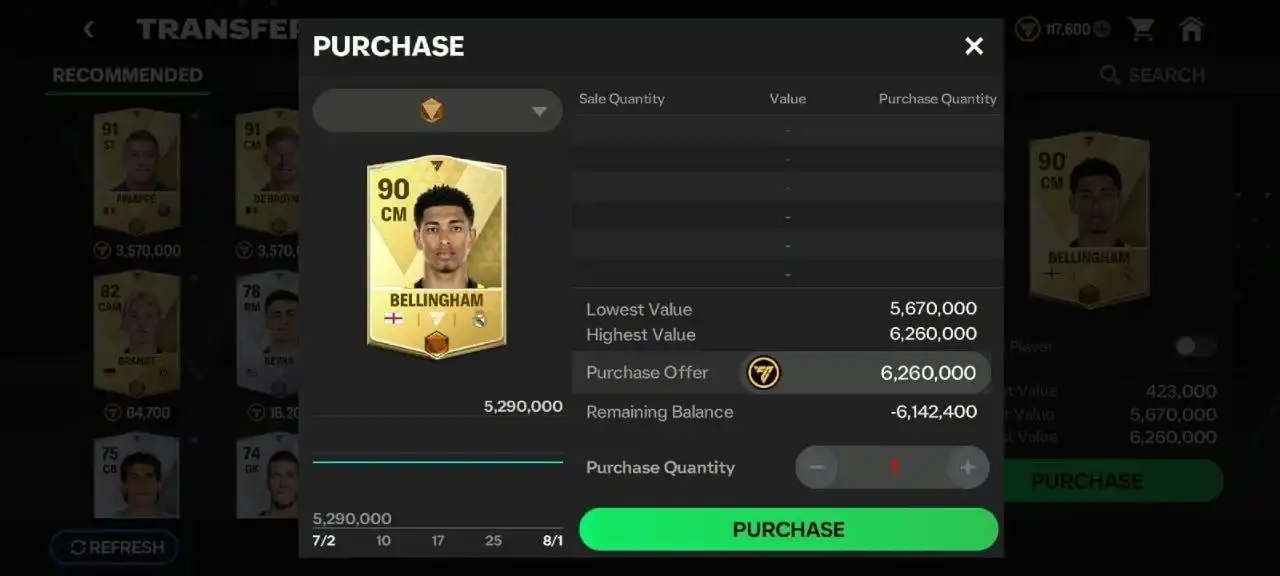Open the rank selector dropdown arrow
The height and width of the screenshot is (576, 1280).
tap(539, 111)
